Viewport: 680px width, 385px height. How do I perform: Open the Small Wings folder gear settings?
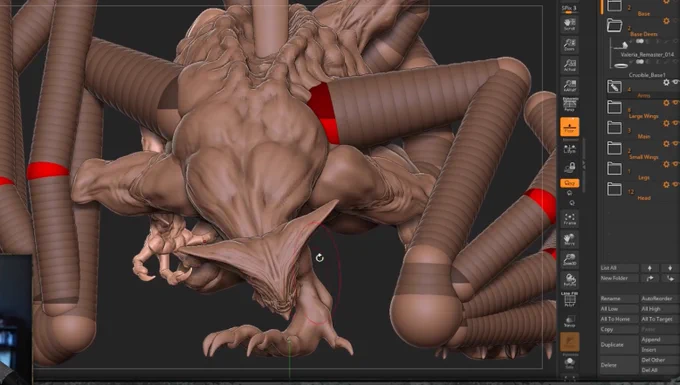[x=667, y=144]
